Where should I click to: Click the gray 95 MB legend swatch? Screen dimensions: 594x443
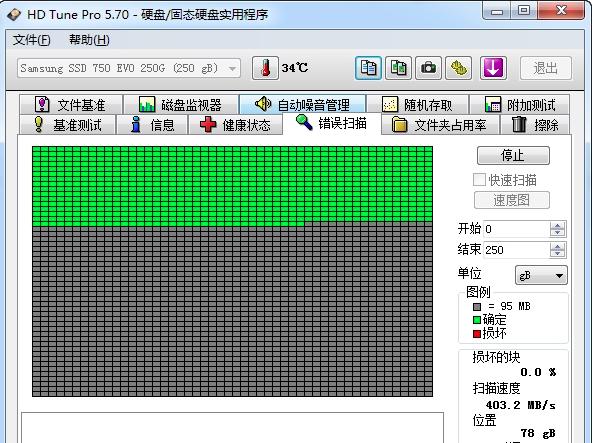pyautogui.click(x=477, y=307)
